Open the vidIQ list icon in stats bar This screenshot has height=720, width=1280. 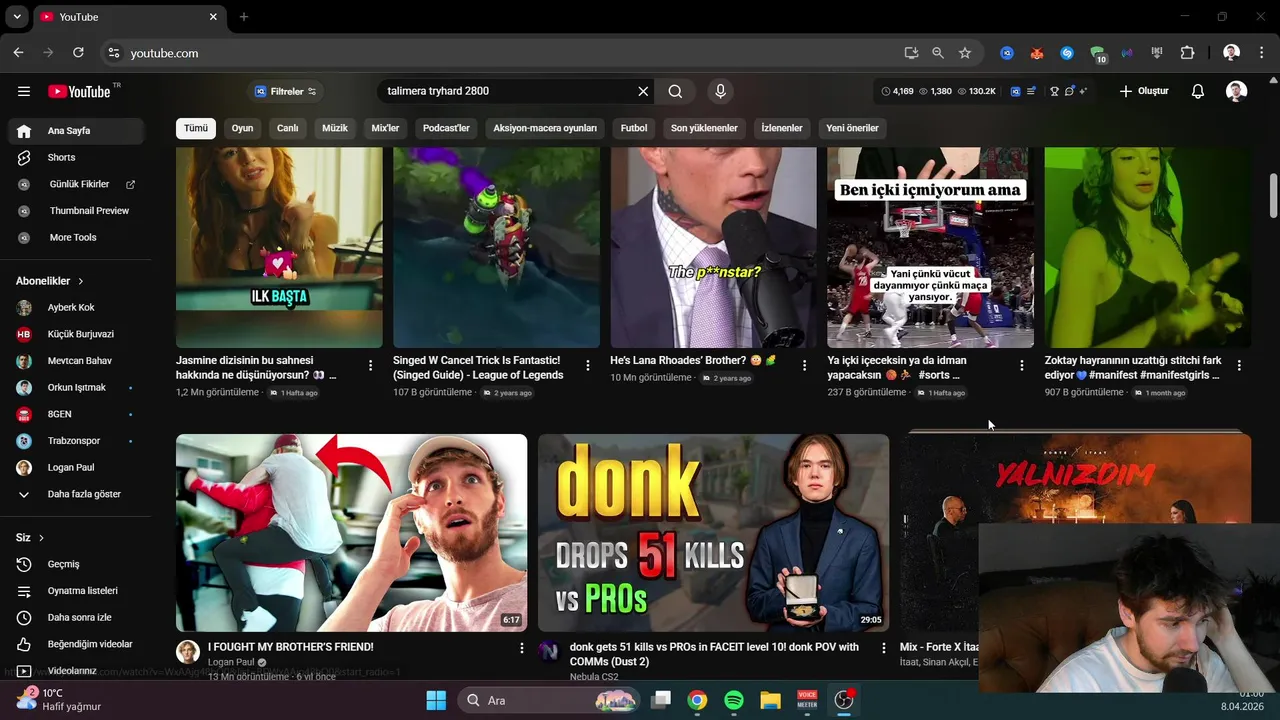[x=1031, y=91]
